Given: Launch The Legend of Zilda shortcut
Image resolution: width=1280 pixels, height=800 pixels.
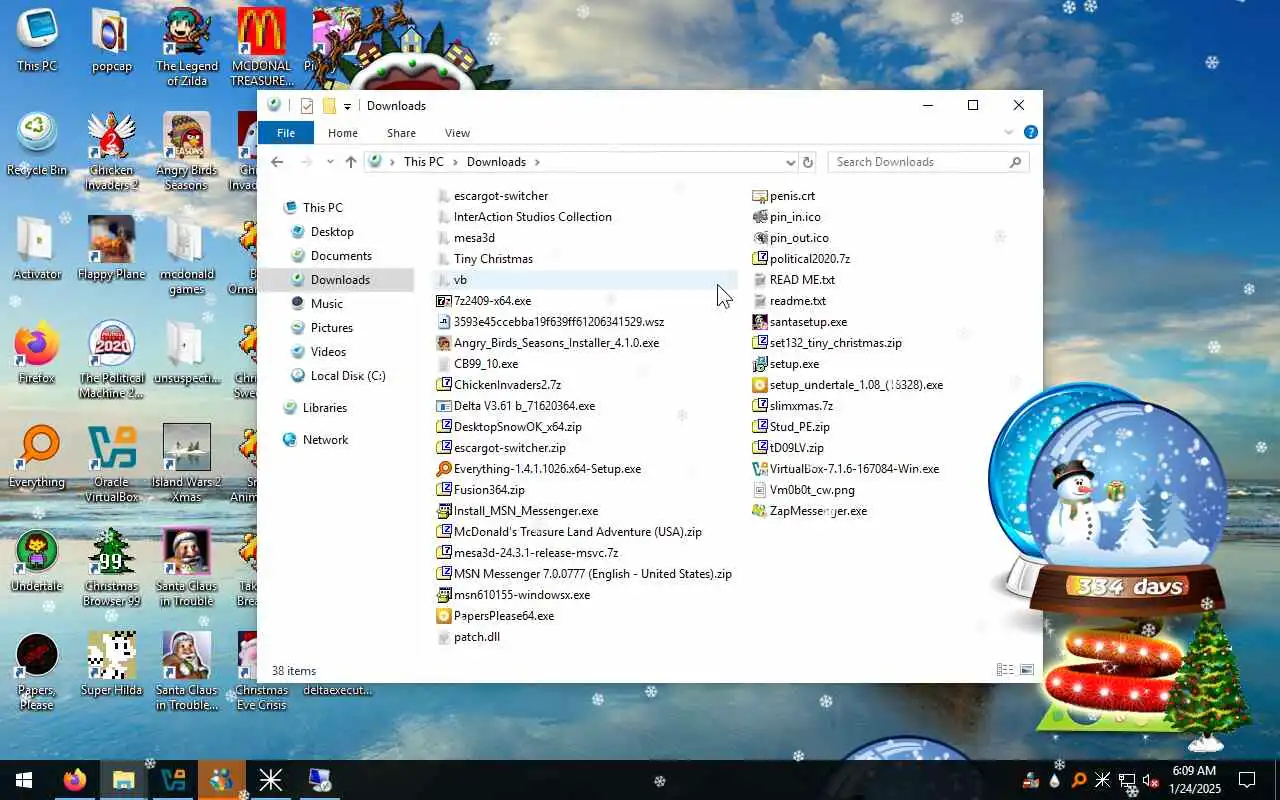Looking at the screenshot, I should pos(187,47).
